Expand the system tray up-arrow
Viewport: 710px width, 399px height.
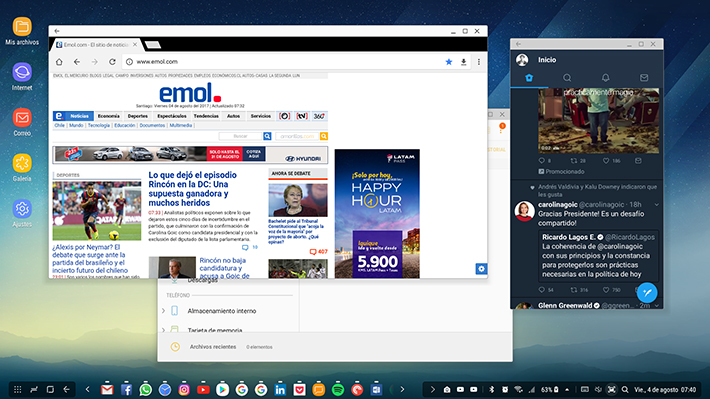pos(567,389)
